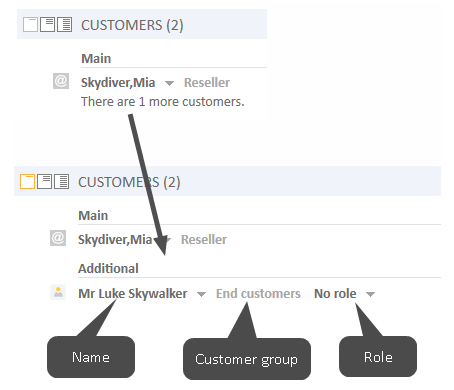Select full detail view icon in top Customers header
The image size is (454, 390).
click(x=64, y=25)
